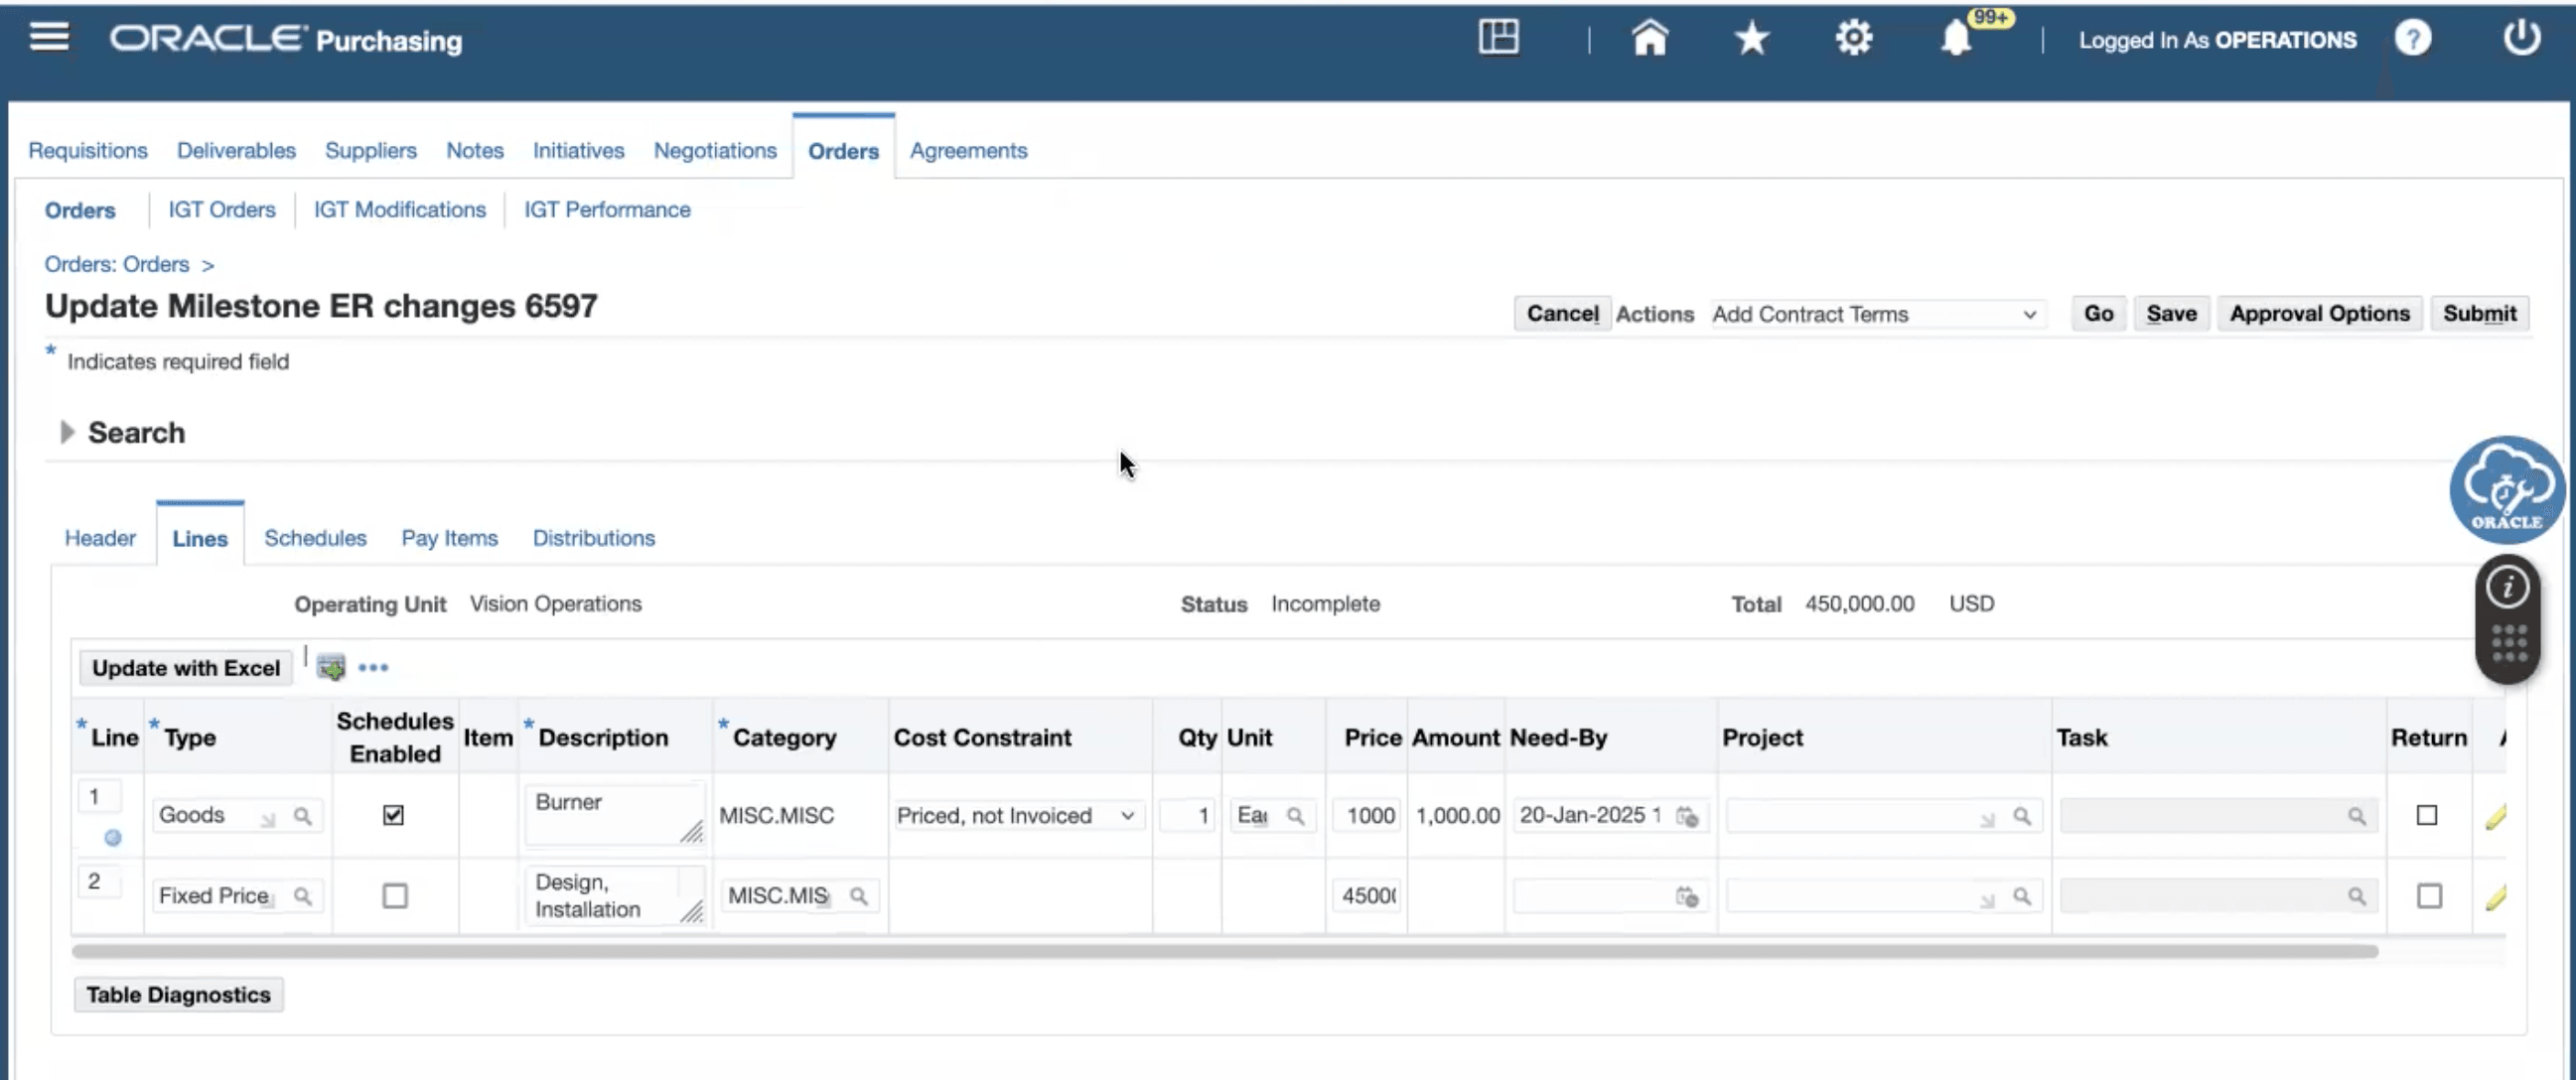This screenshot has width=2576, height=1080.
Task: Check the Return box on line 1
Action: (2428, 815)
